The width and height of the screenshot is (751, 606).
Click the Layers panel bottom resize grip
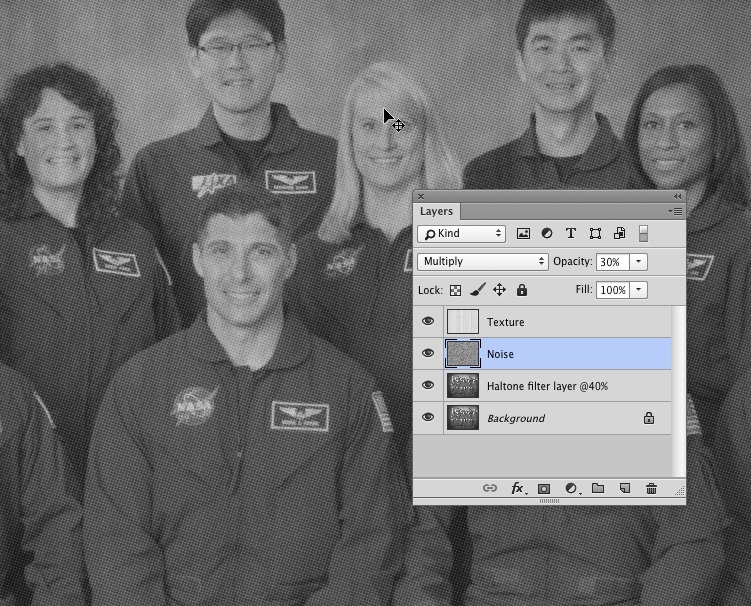549,501
